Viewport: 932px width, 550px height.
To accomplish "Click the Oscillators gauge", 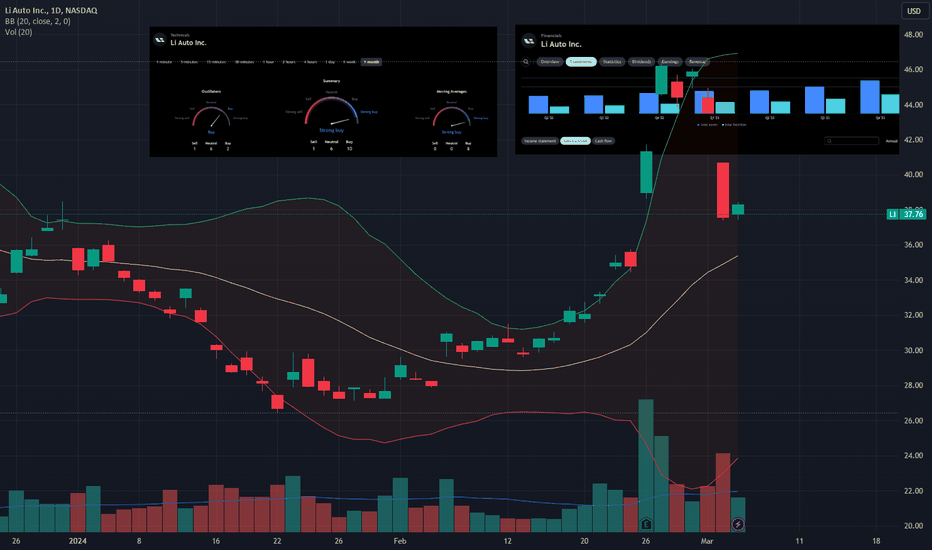I will click(211, 117).
